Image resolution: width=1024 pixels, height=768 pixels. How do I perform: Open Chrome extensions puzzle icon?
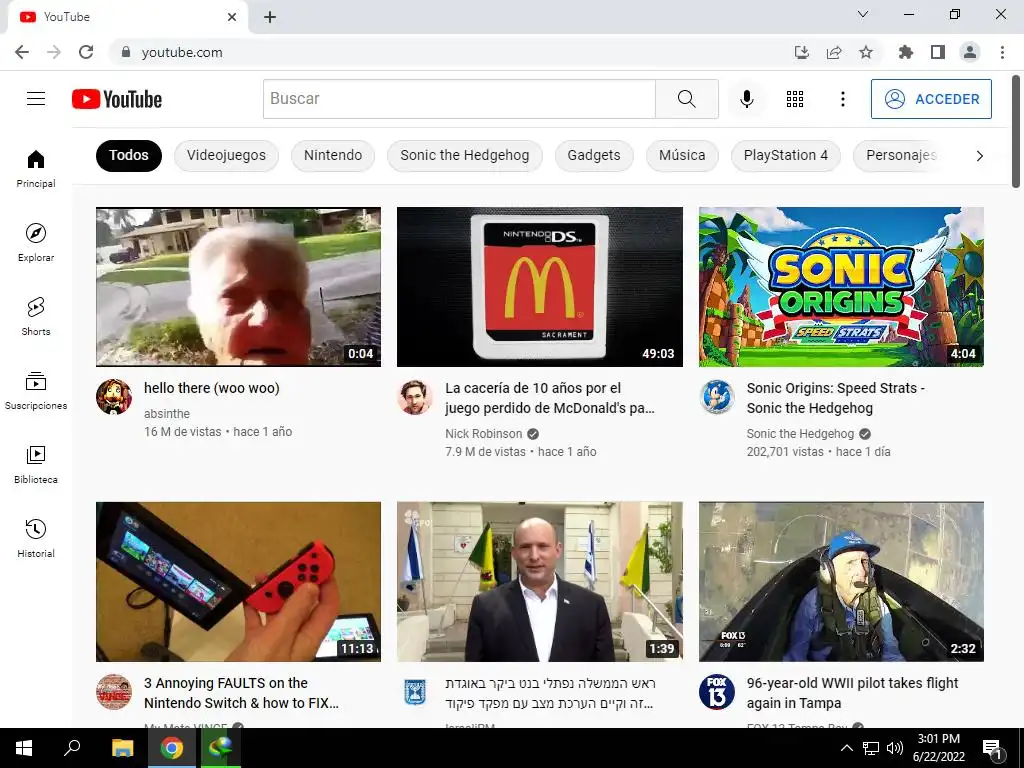point(906,52)
